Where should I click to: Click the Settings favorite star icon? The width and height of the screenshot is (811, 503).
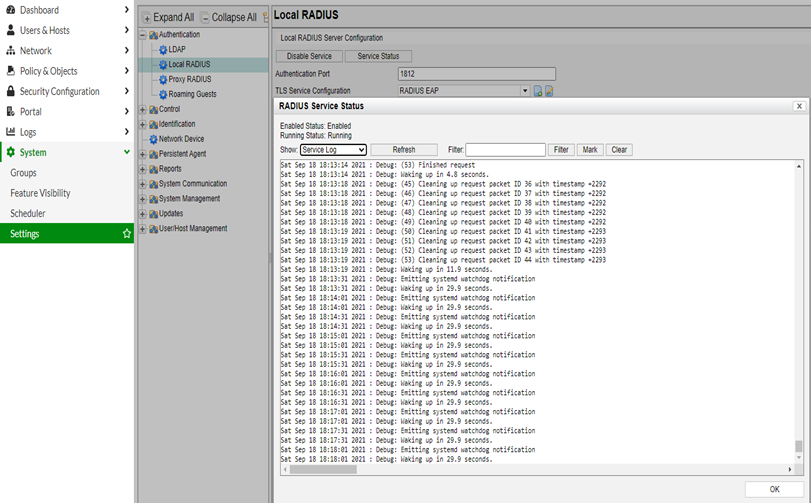[x=127, y=234]
